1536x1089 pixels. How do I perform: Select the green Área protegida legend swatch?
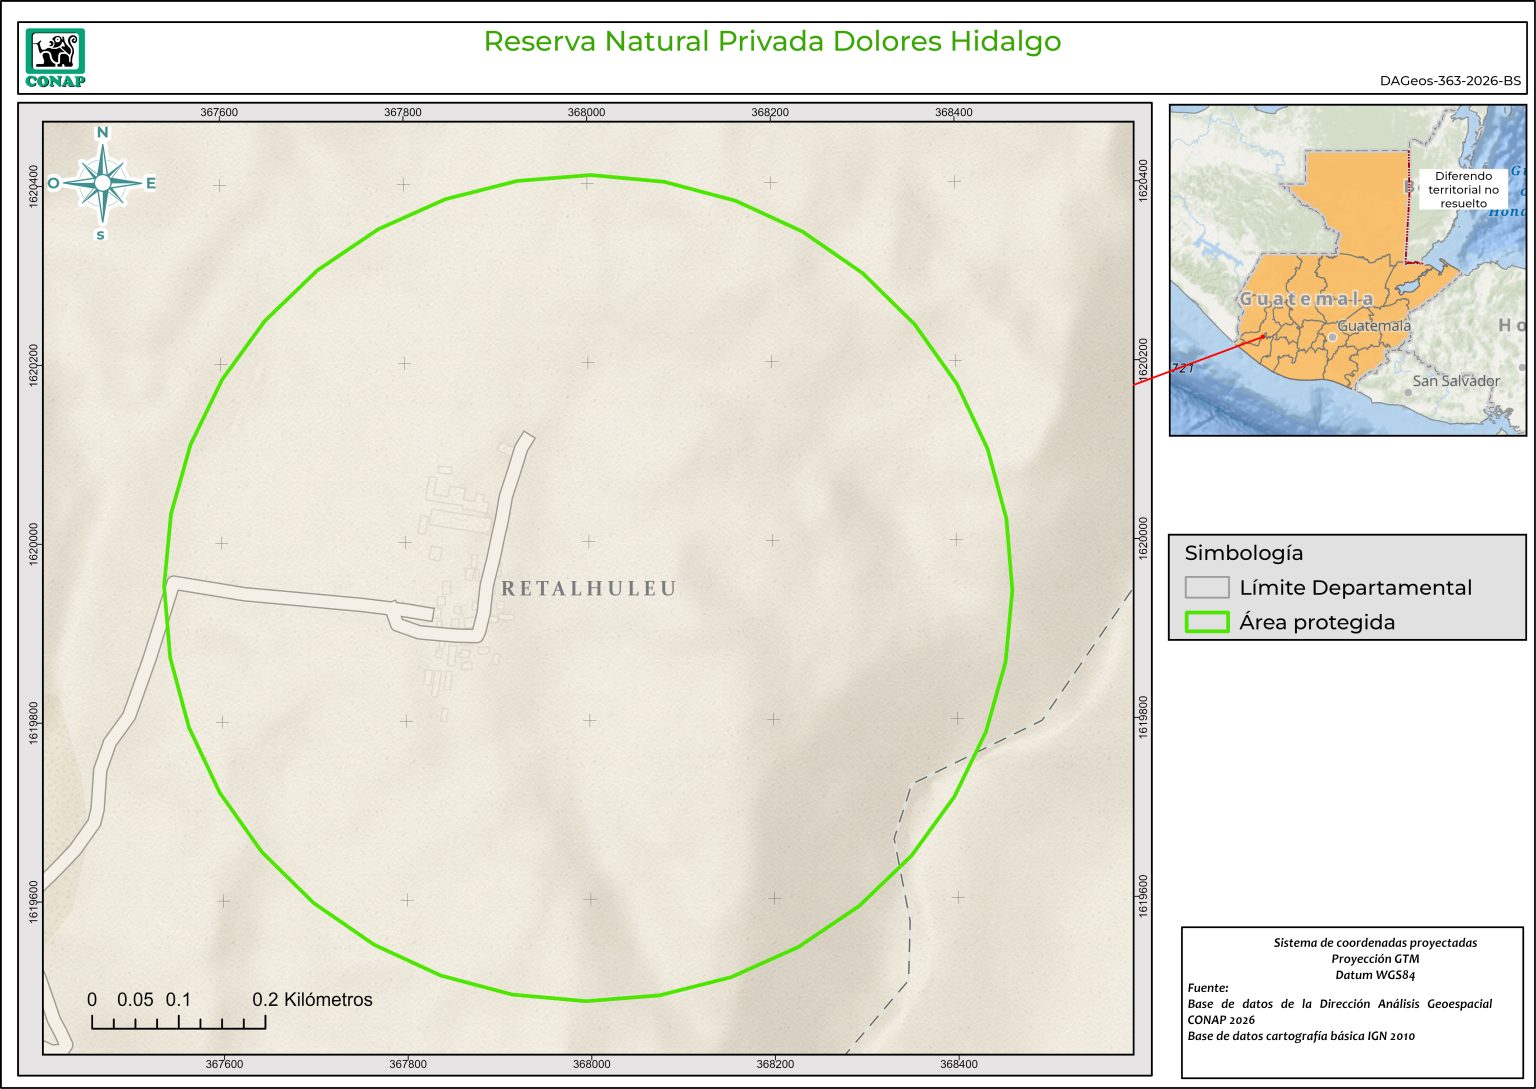point(1206,622)
